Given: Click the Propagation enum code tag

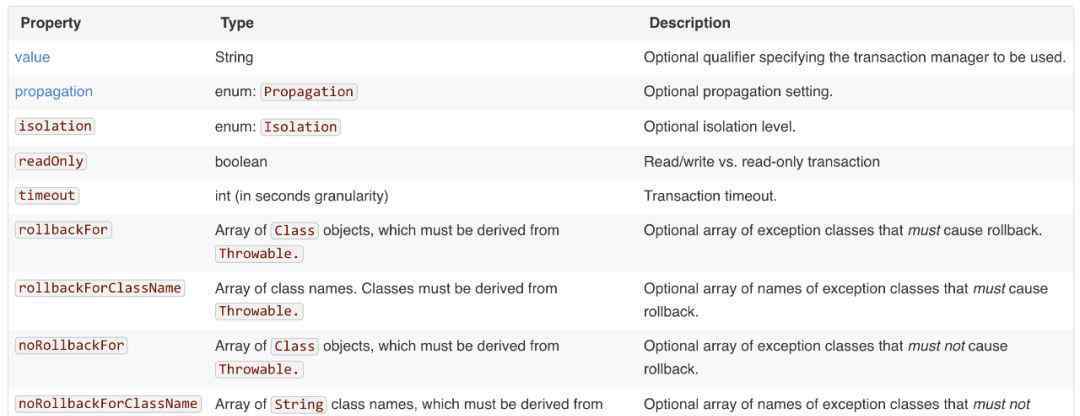Looking at the screenshot, I should (x=309, y=92).
